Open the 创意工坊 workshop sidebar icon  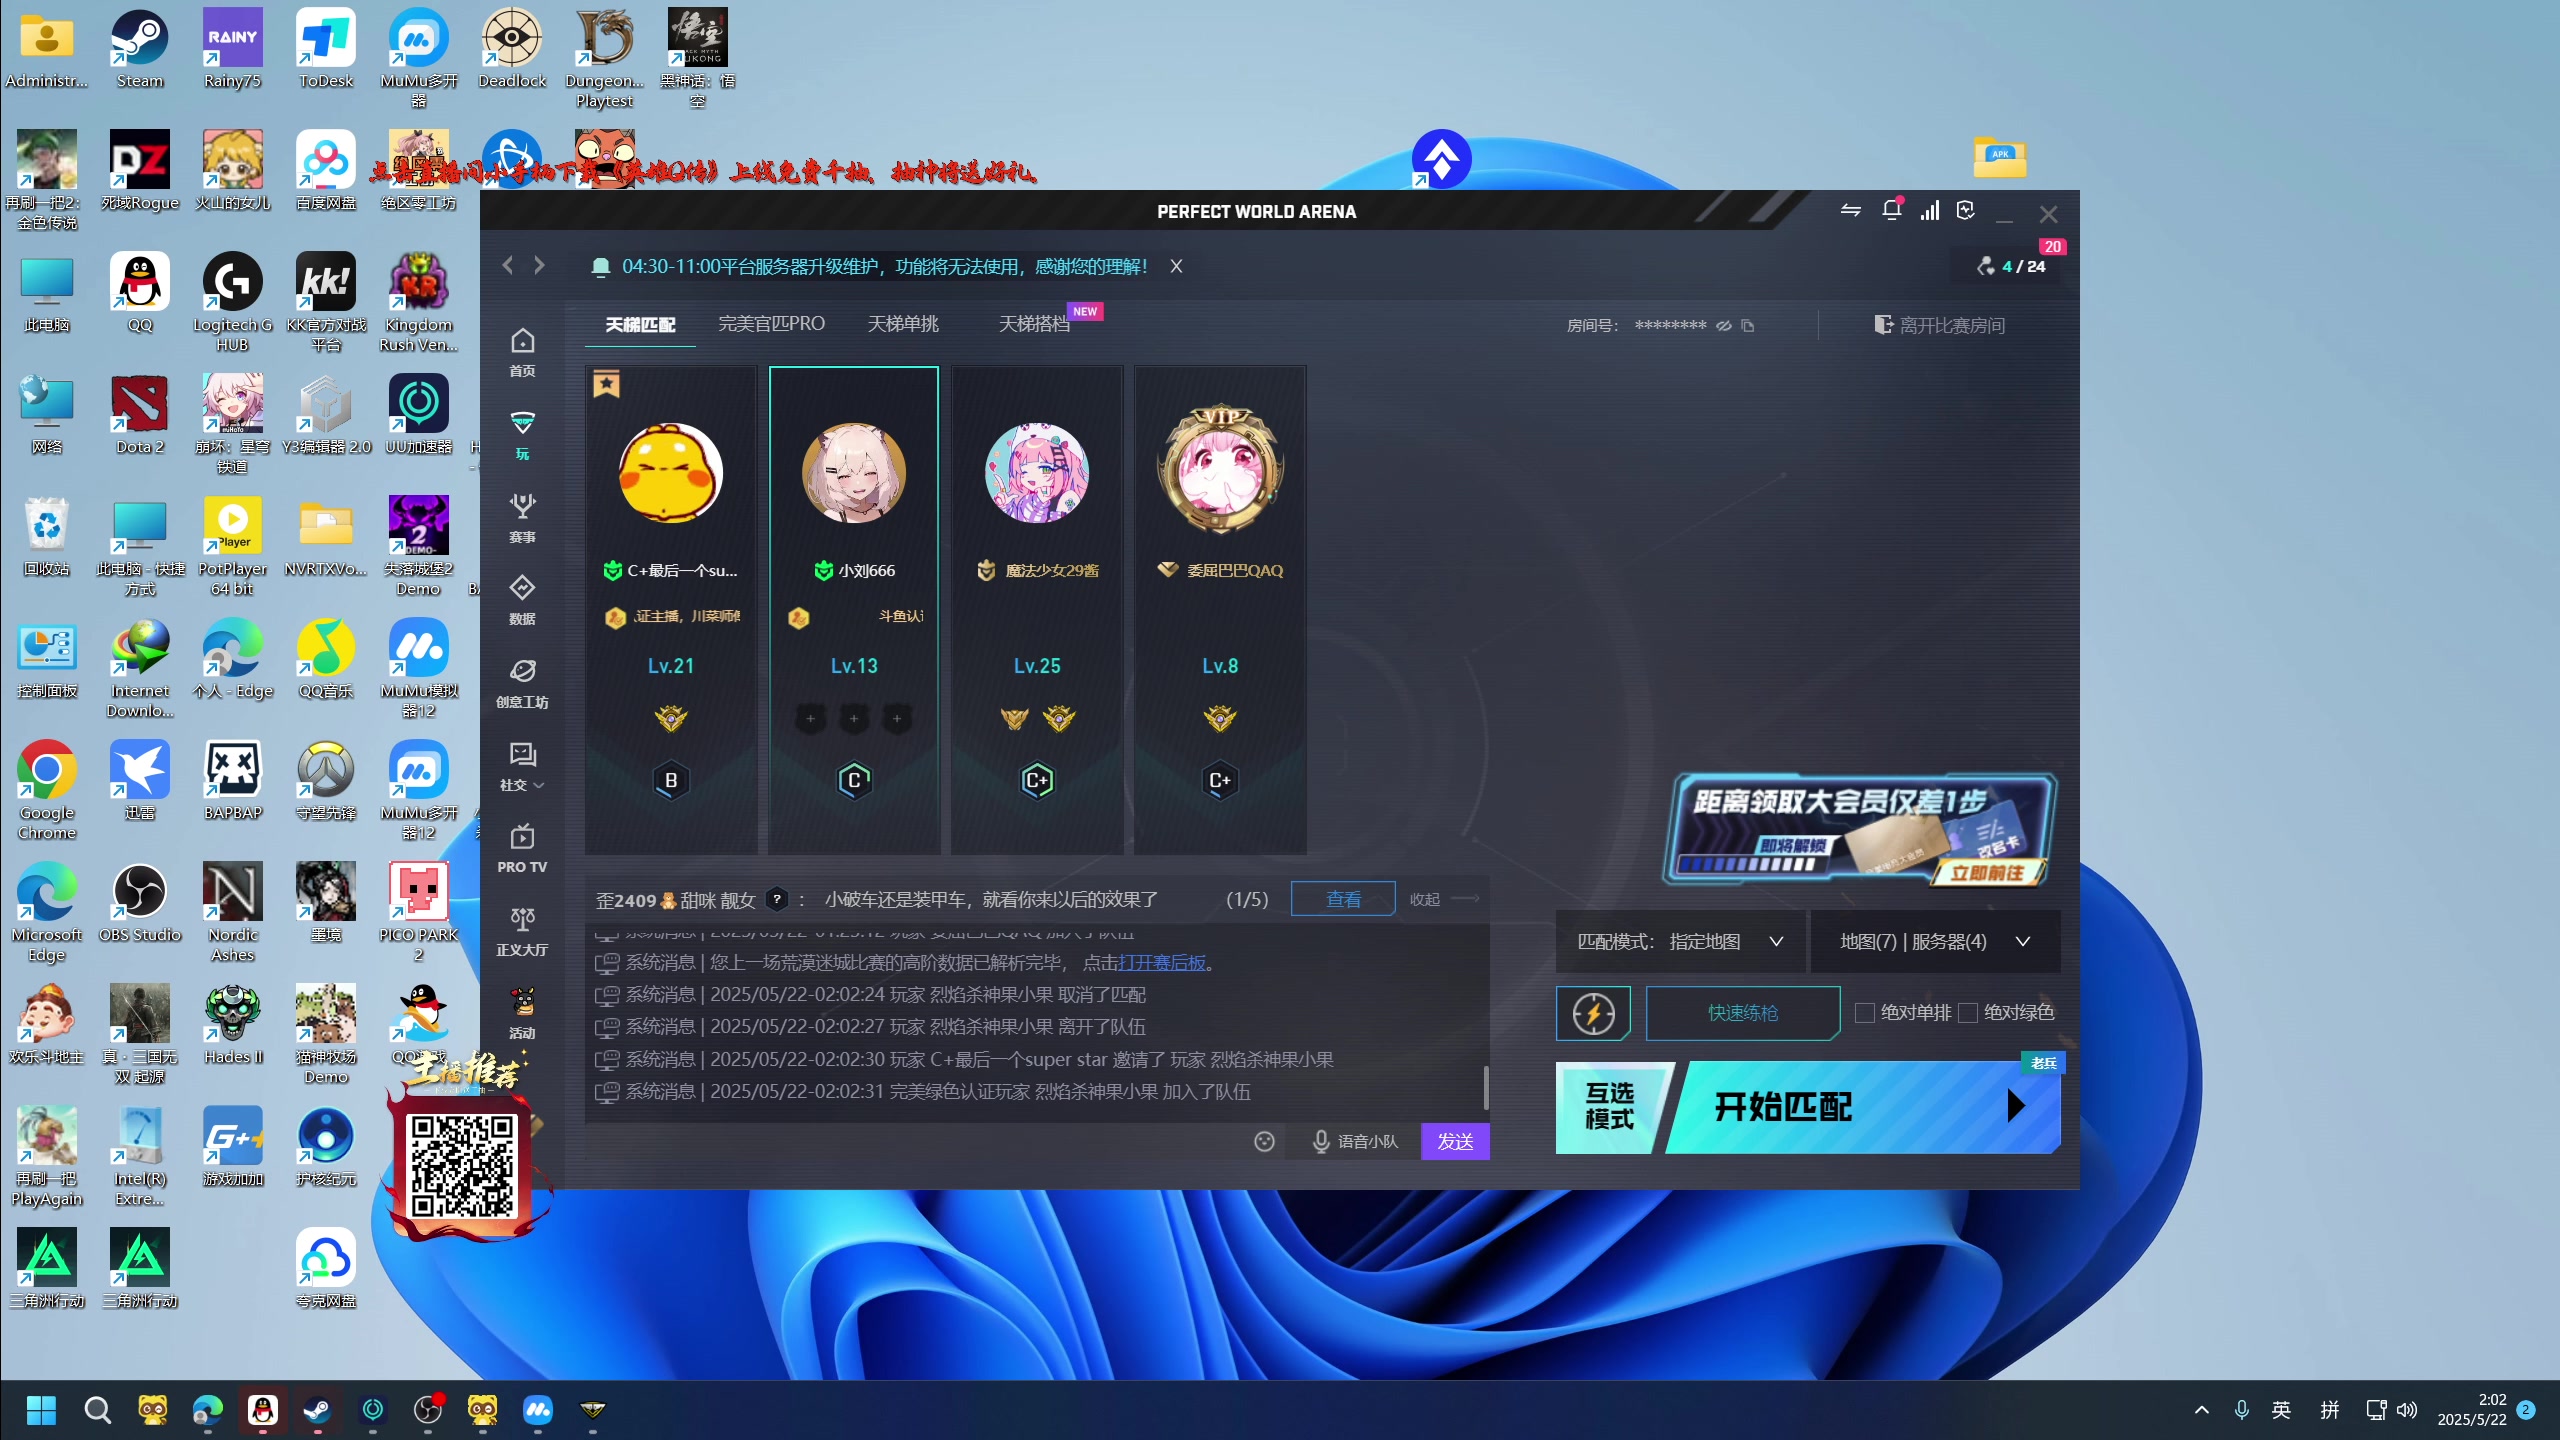click(x=522, y=683)
